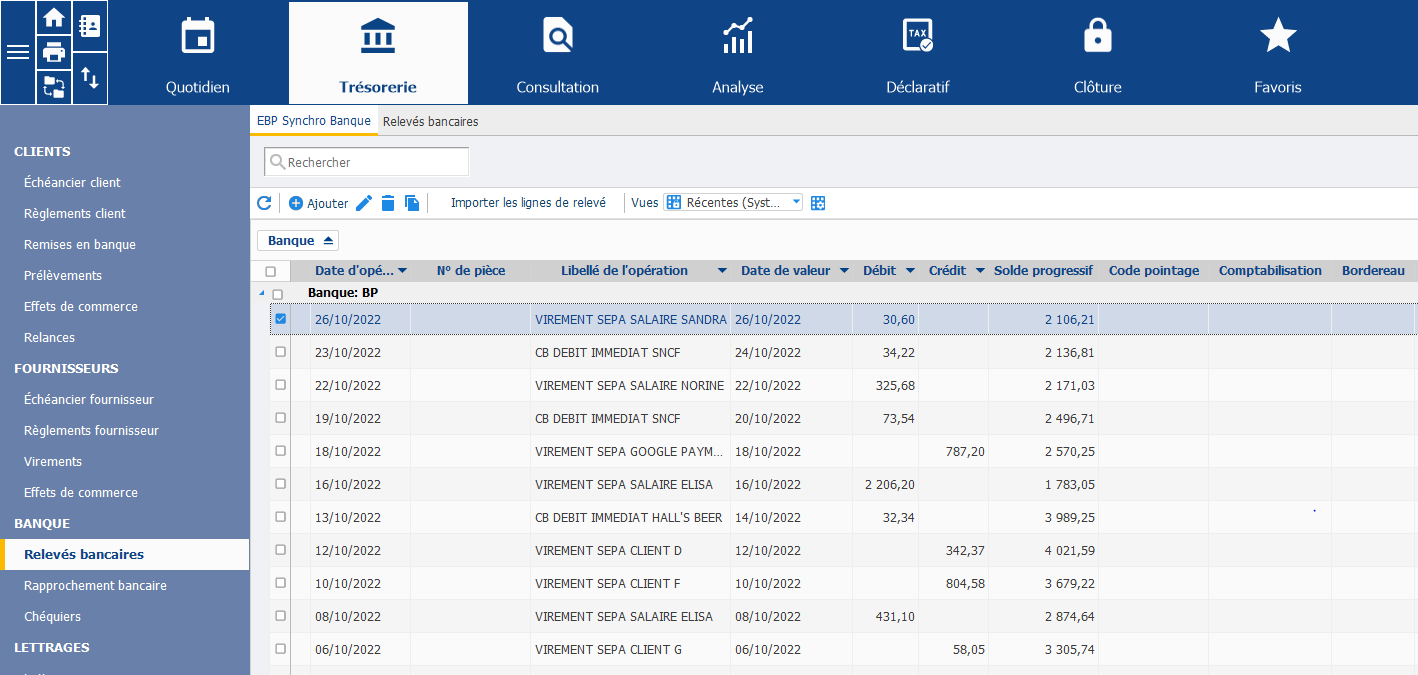Viewport: 1418px width, 675px height.
Task: Click Importer les lignes de relevé
Action: [x=528, y=203]
